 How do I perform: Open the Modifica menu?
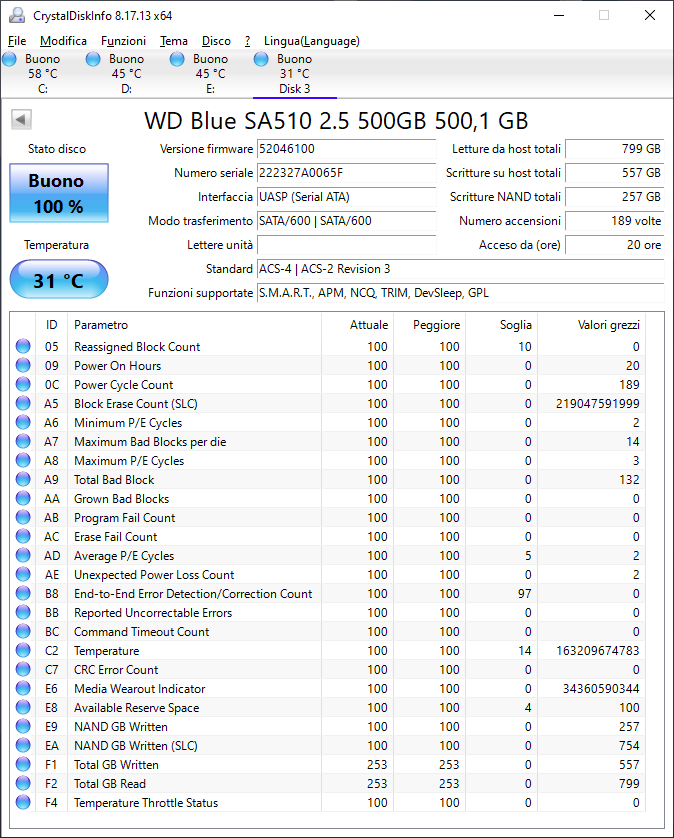tap(64, 41)
